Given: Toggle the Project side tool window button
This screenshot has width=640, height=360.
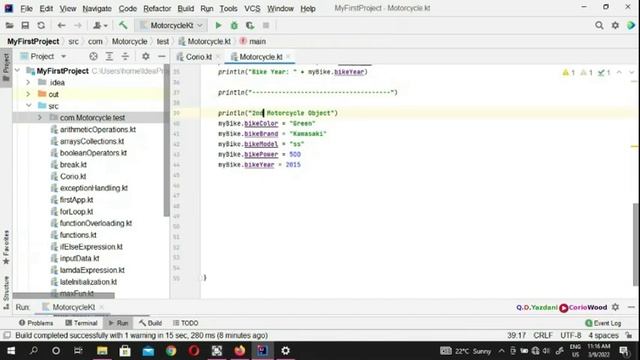Looking at the screenshot, I should [x=6, y=67].
